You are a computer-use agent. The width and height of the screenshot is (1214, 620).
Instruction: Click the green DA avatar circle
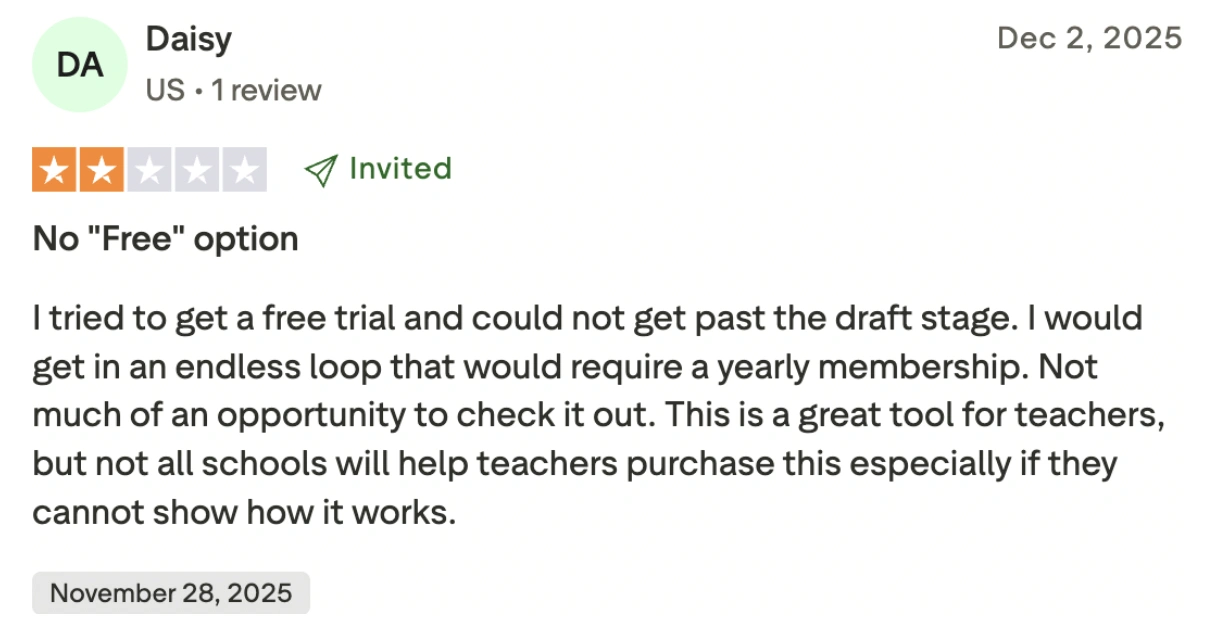tap(80, 65)
